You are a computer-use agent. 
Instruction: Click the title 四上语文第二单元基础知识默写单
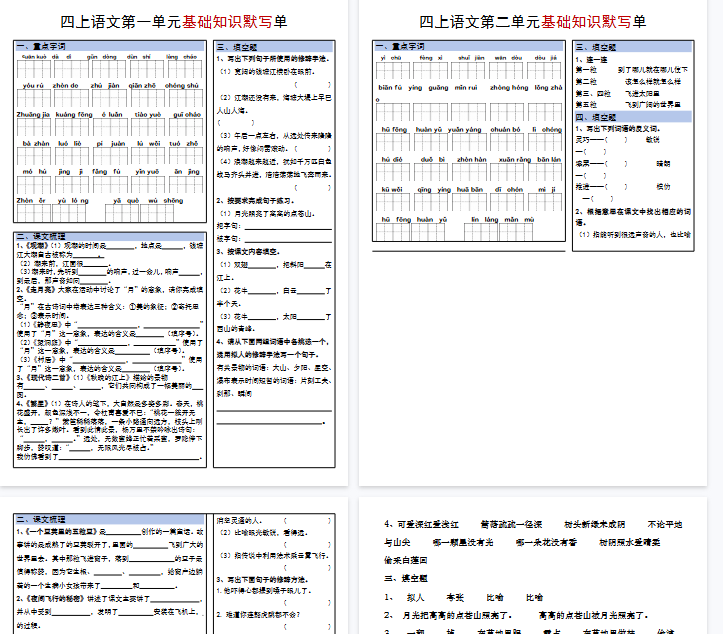click(533, 22)
